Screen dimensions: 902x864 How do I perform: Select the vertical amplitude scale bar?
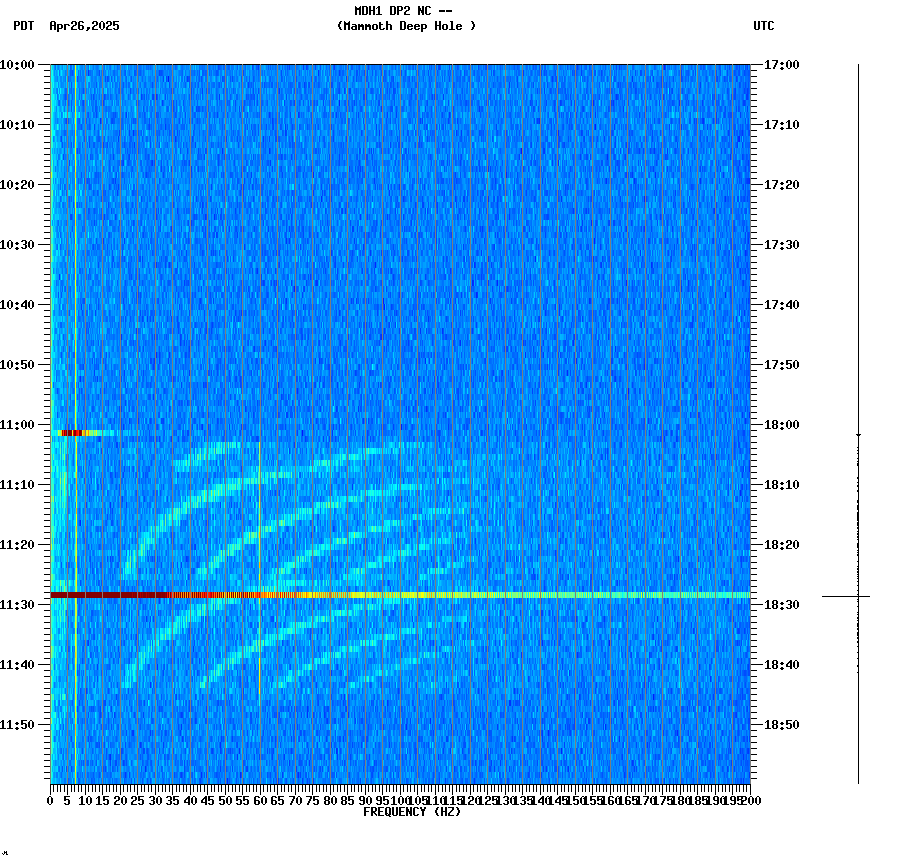858,420
